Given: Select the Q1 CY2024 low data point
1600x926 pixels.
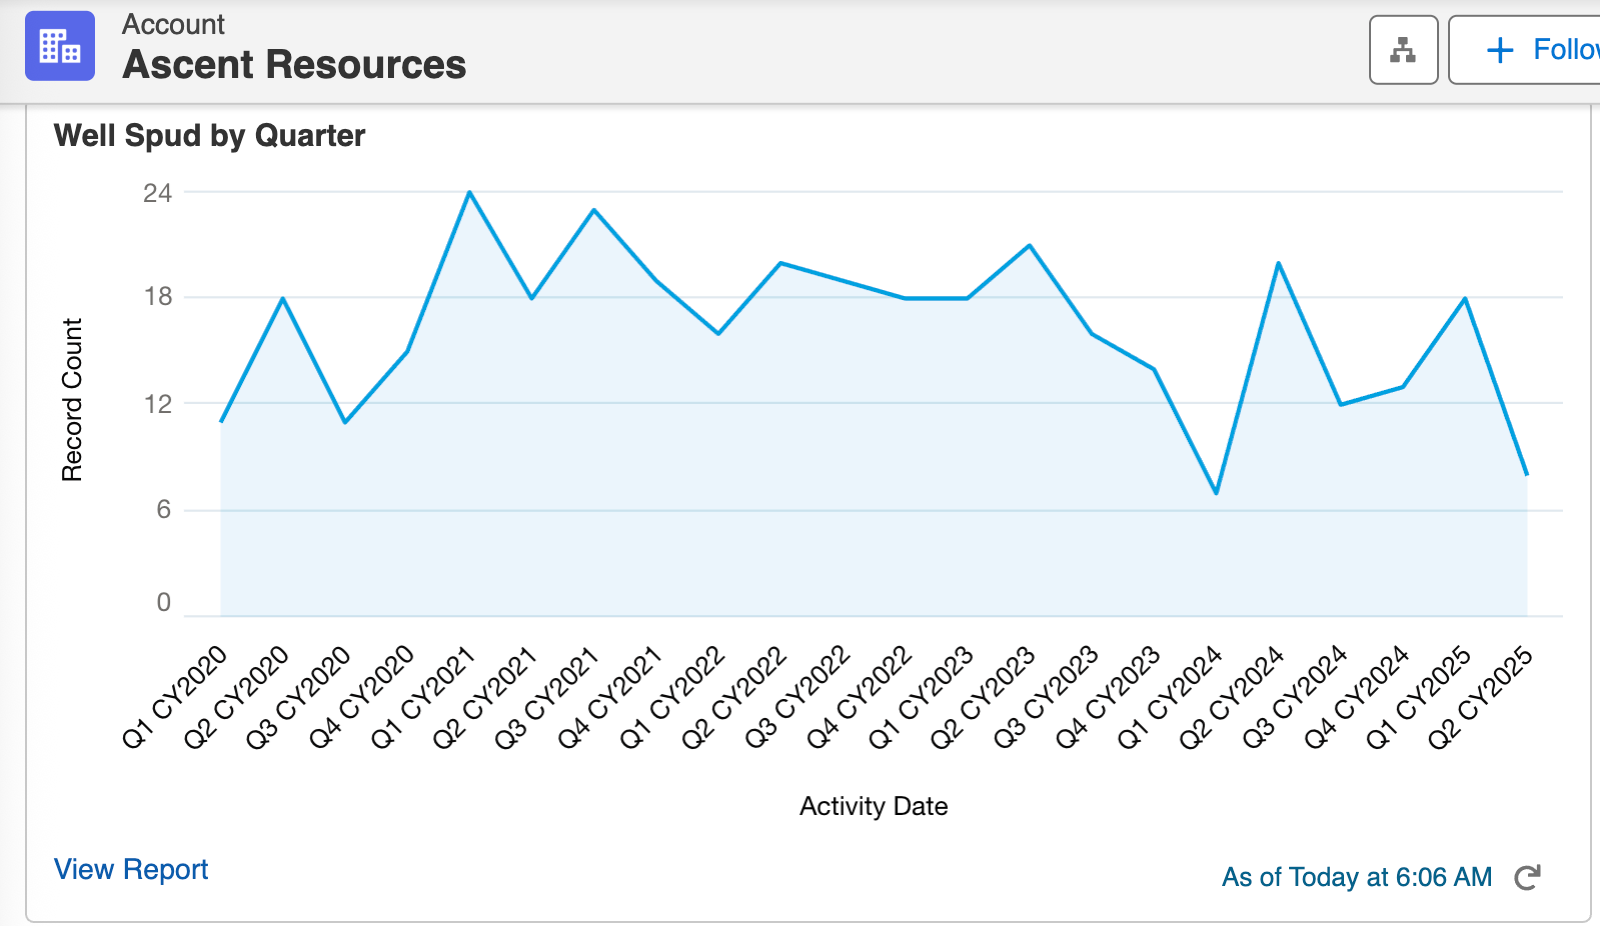Looking at the screenshot, I should click(1215, 492).
